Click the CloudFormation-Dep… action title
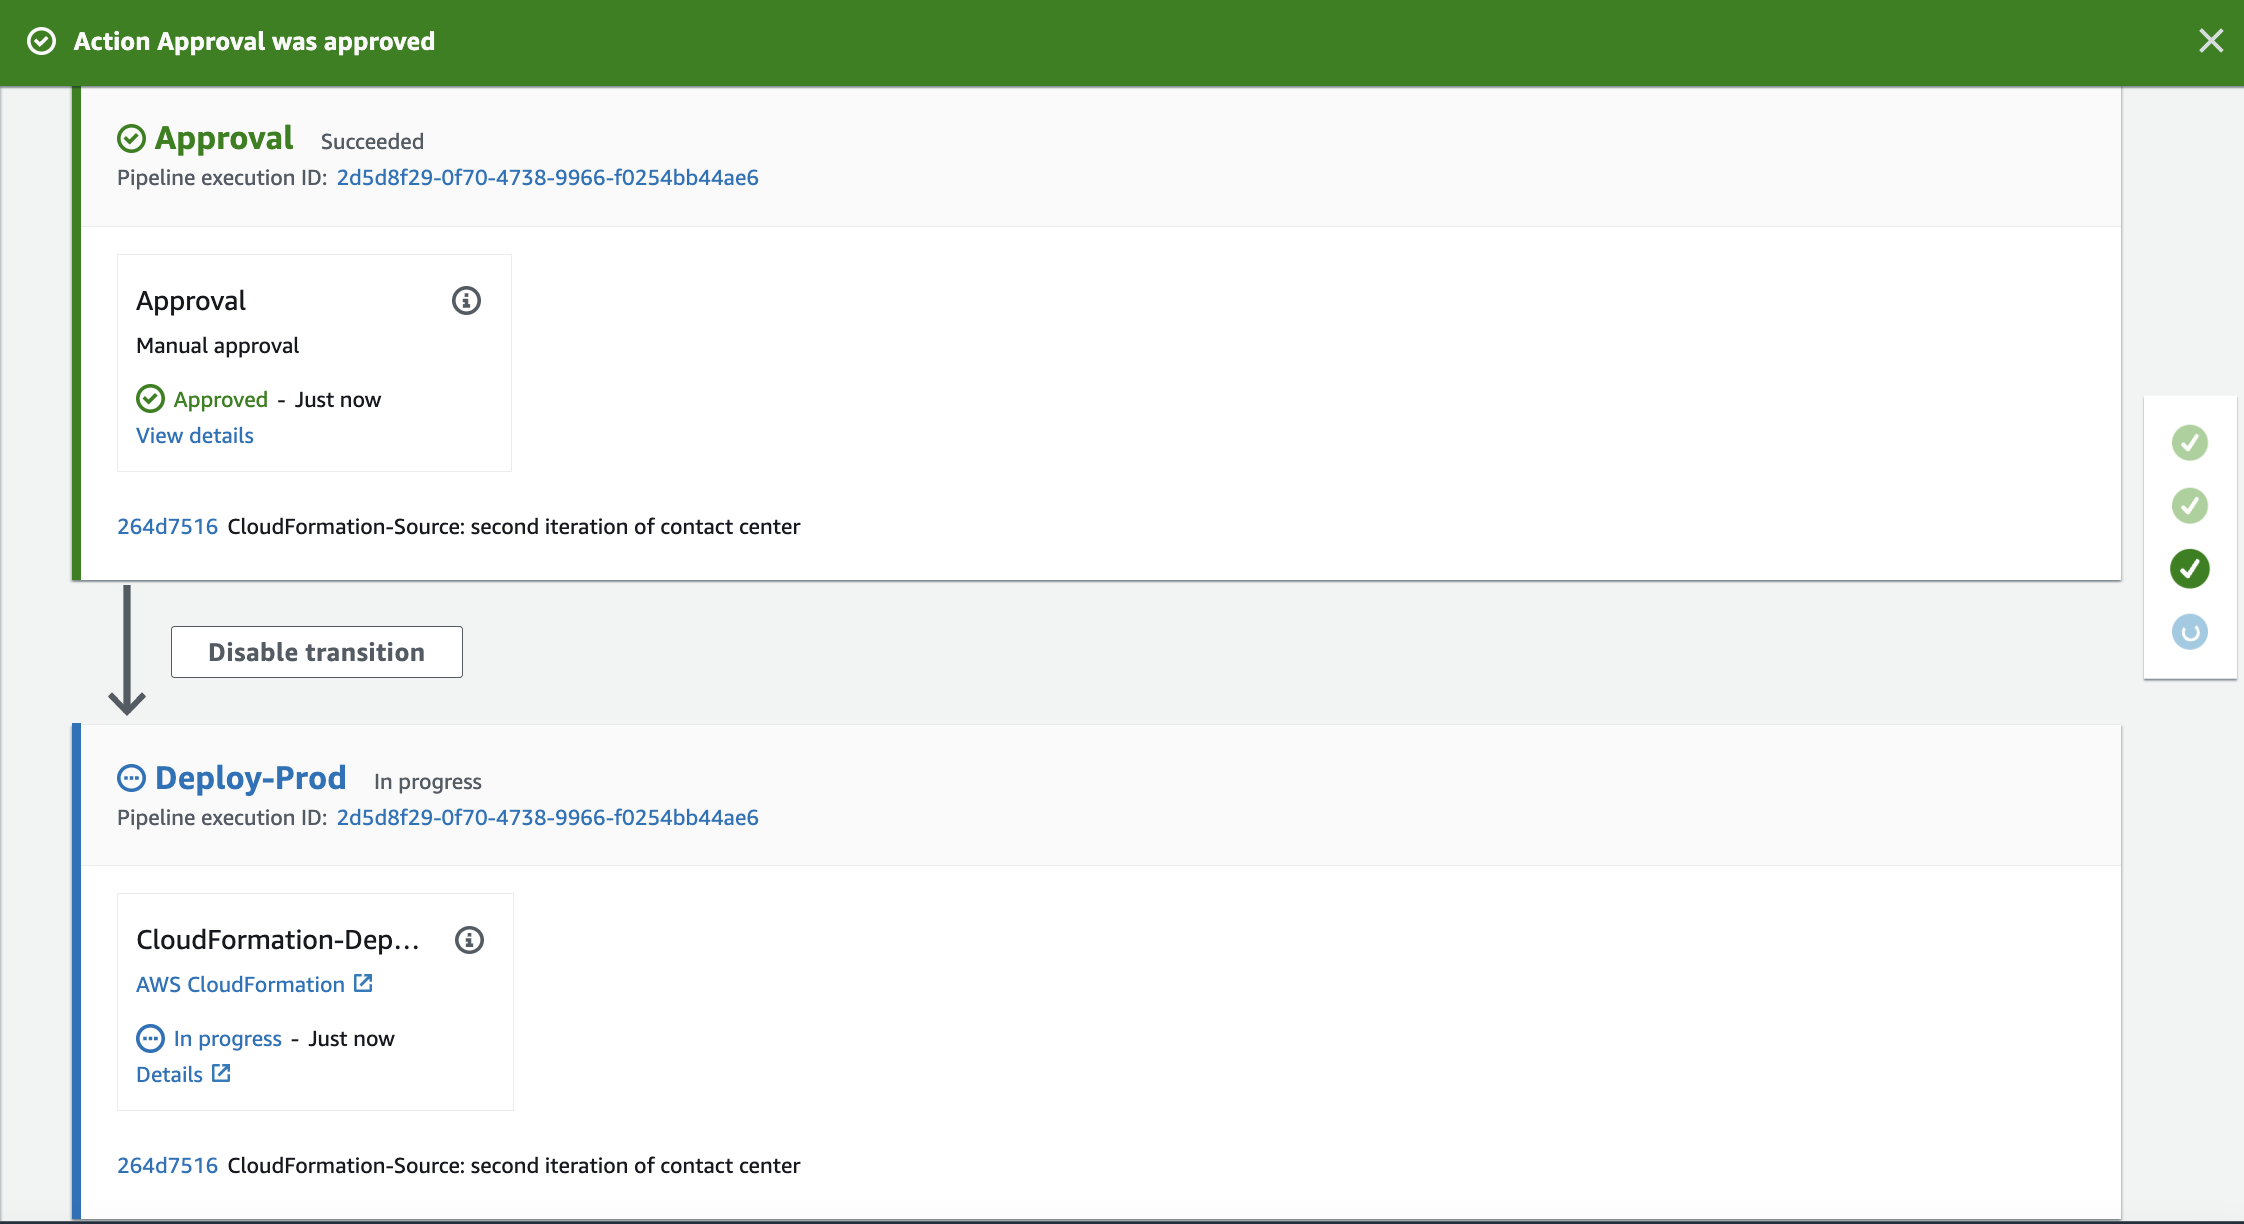This screenshot has height=1224, width=2244. [x=278, y=940]
